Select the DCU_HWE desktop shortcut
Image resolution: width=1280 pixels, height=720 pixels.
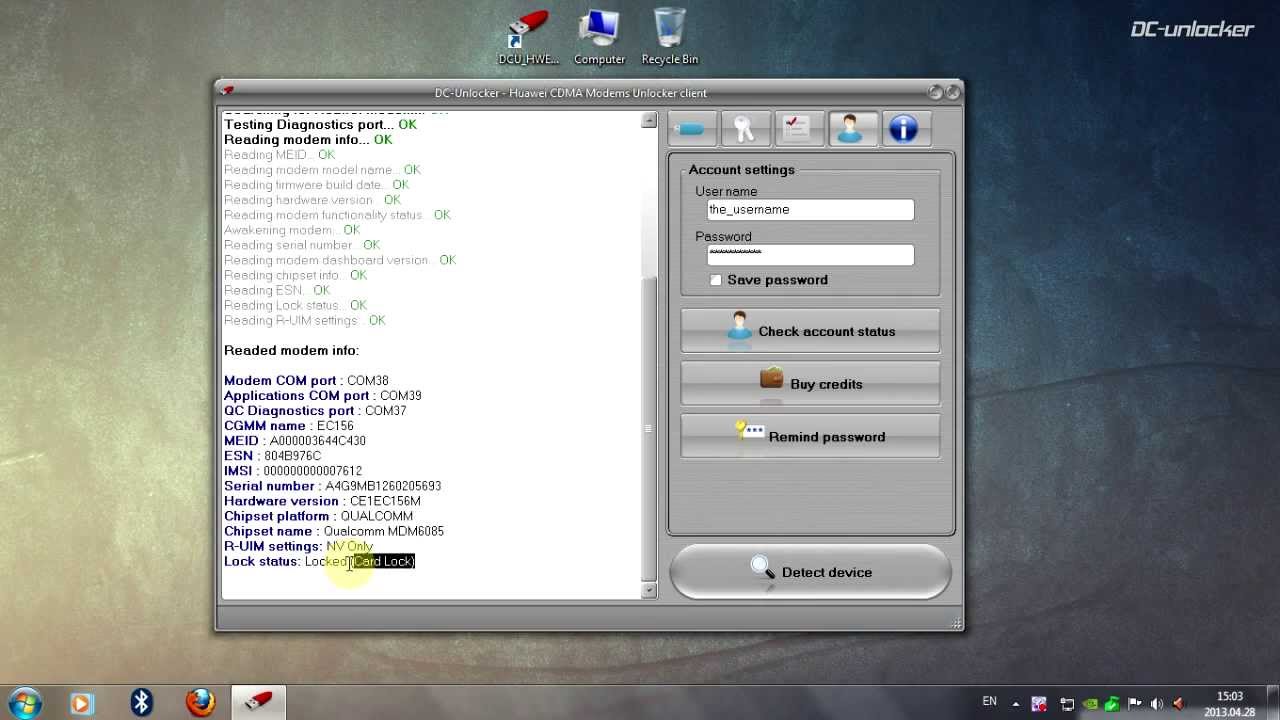point(528,37)
